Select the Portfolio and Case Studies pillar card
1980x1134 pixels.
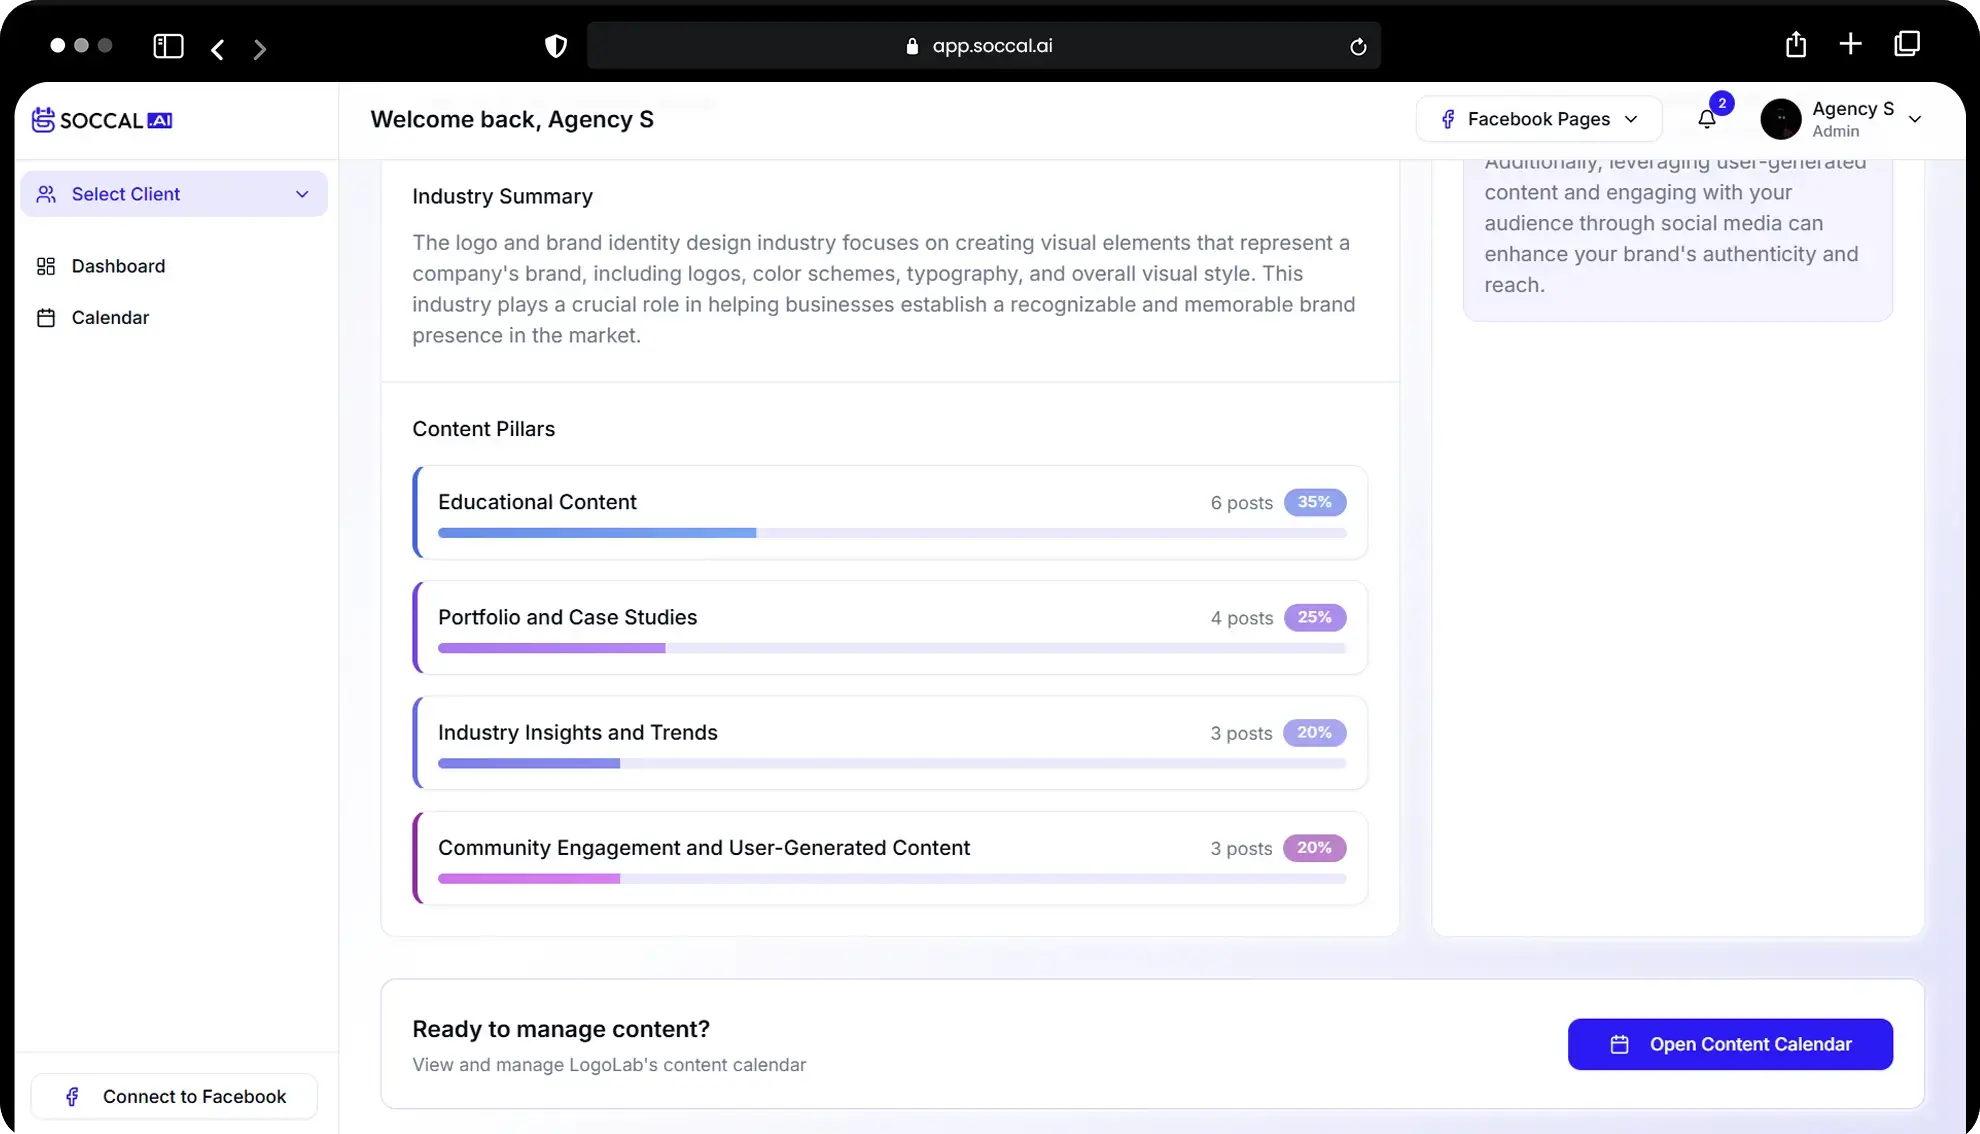pos(889,627)
